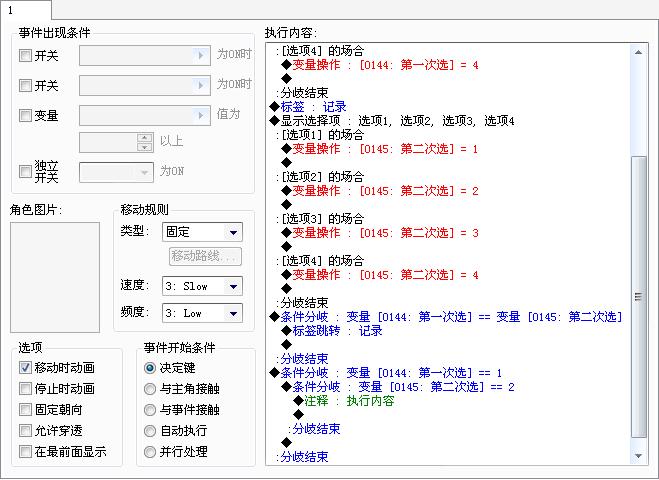Open the variable selector field

145,116
